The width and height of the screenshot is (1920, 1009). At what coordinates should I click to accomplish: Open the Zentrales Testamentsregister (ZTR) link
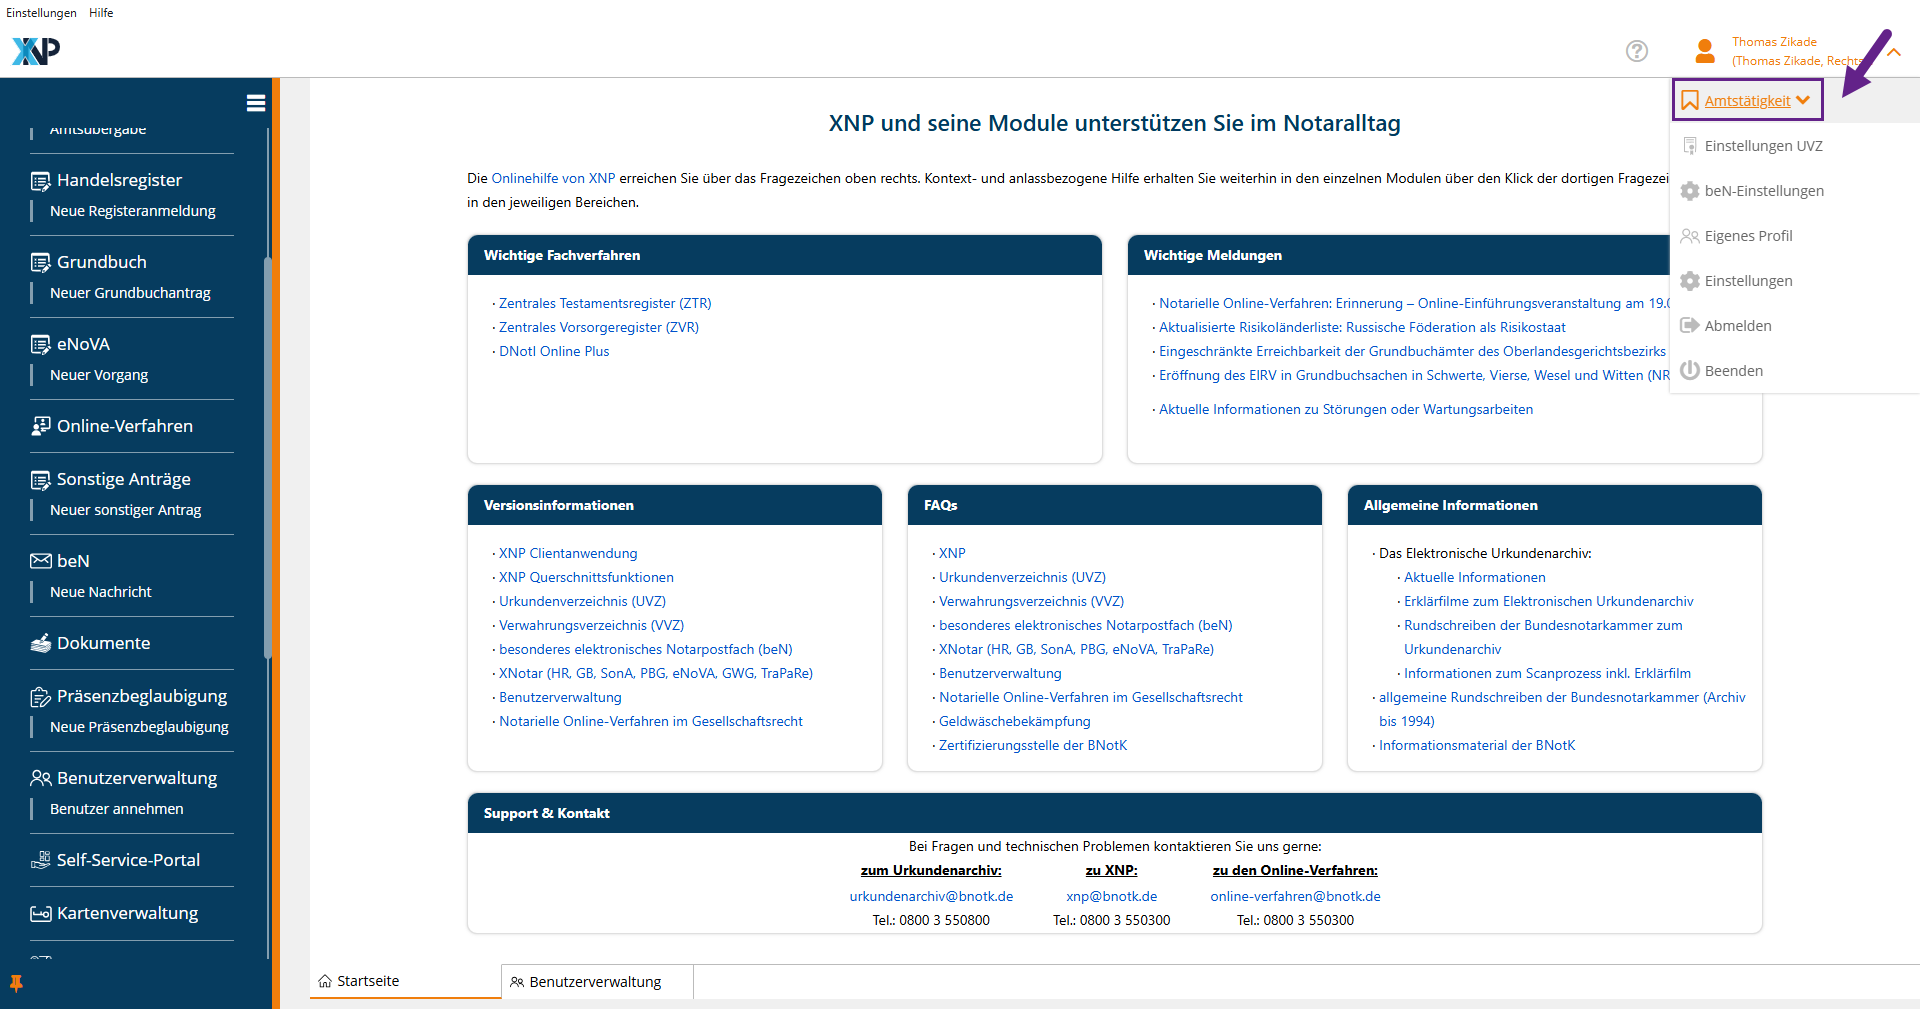point(605,303)
